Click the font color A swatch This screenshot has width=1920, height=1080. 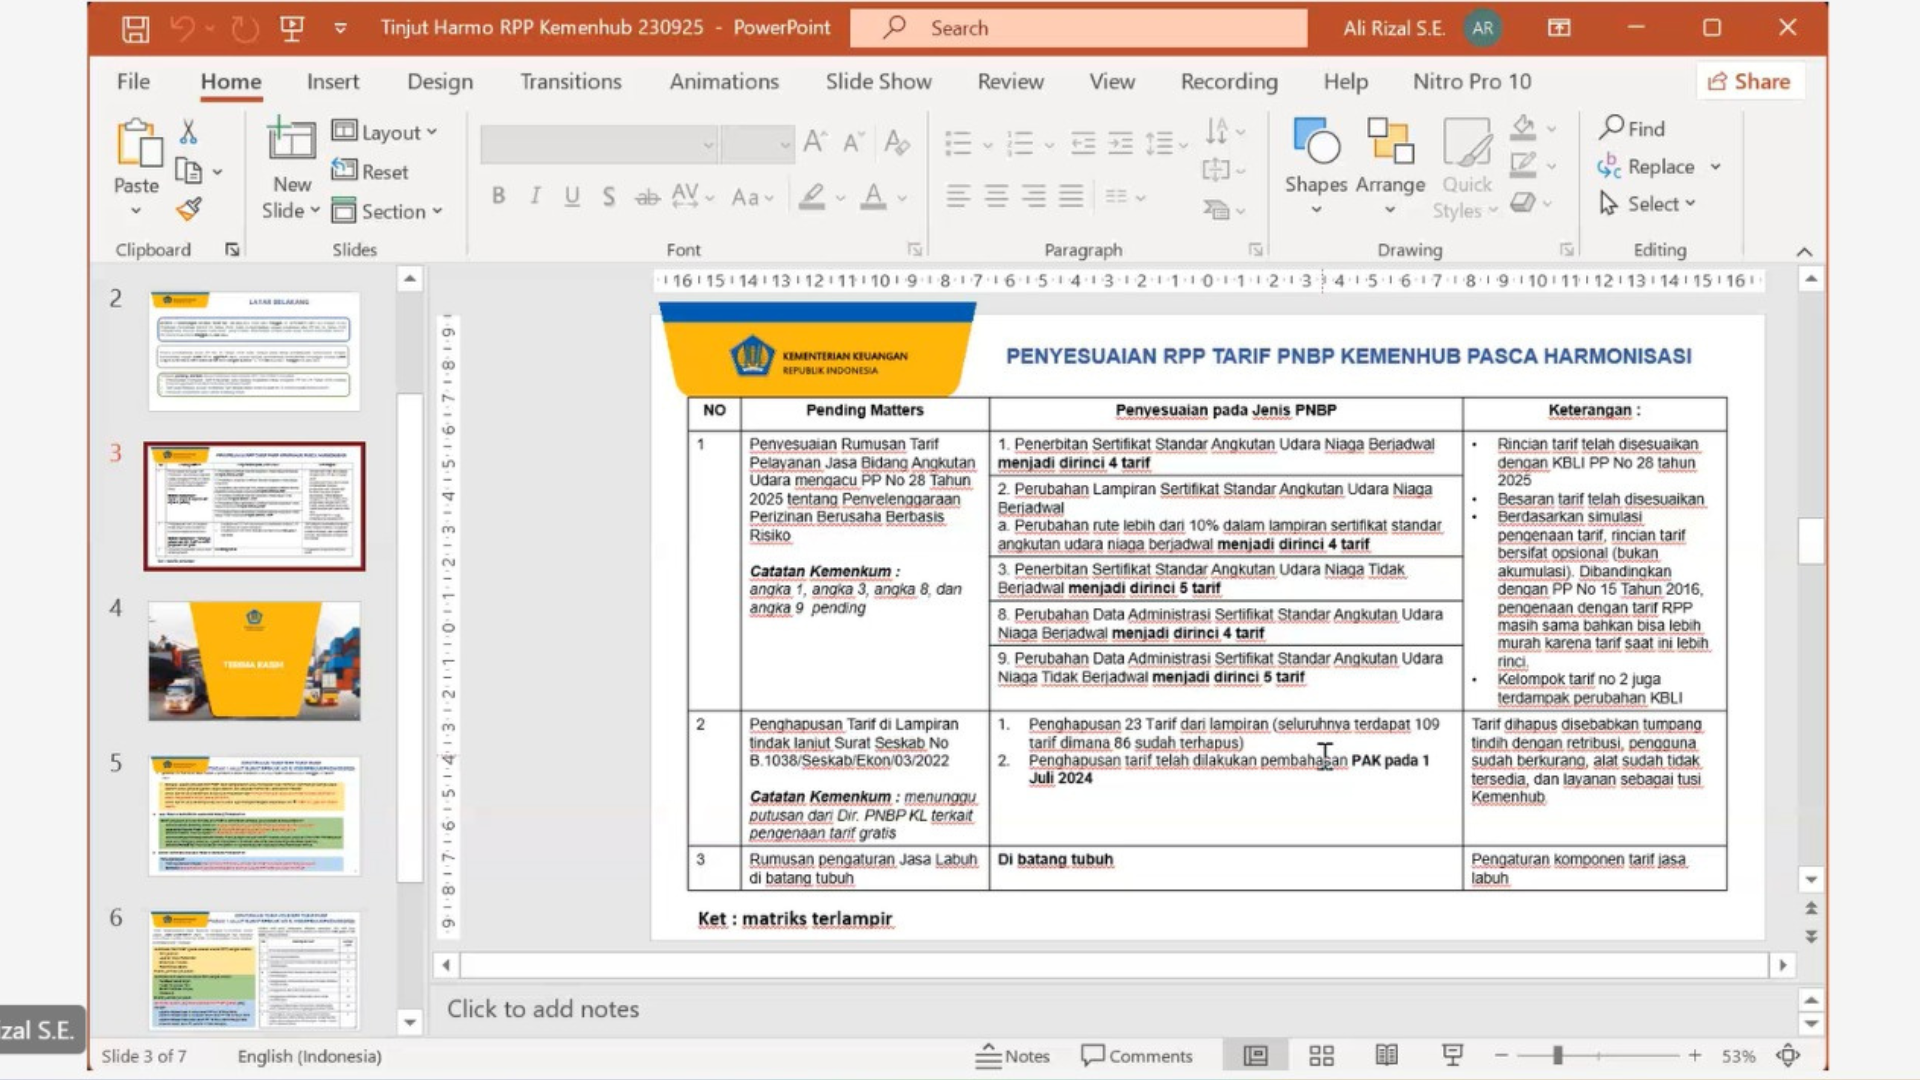(873, 197)
